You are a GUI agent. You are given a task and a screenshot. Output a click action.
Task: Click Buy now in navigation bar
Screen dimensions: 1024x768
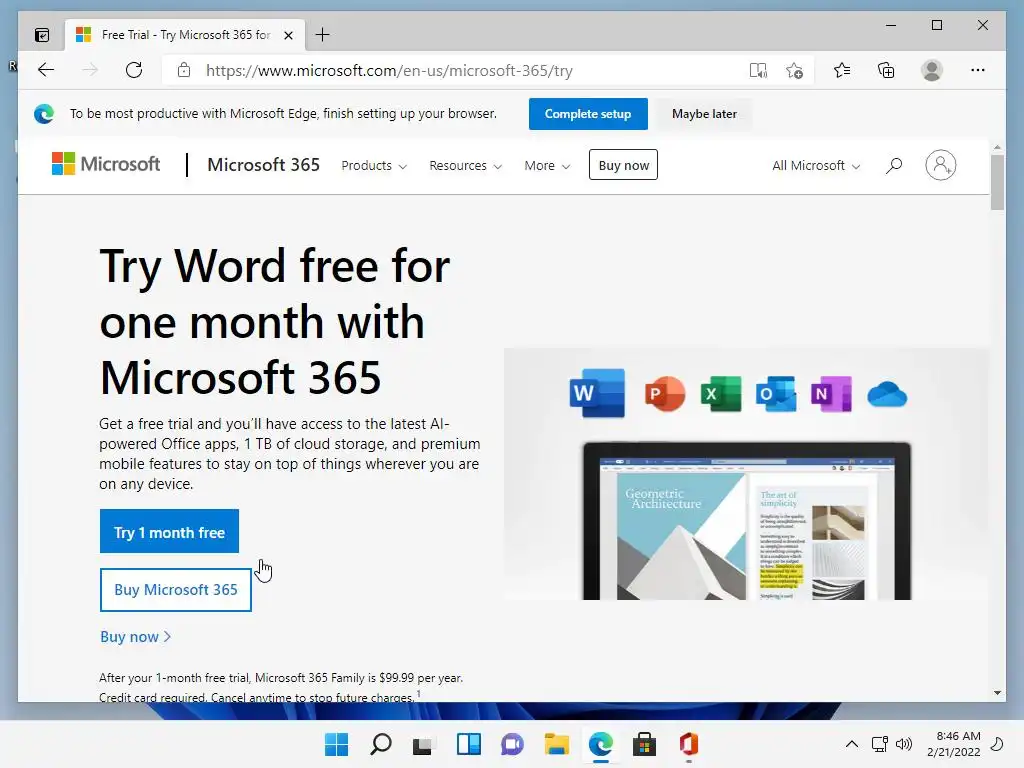pyautogui.click(x=623, y=165)
